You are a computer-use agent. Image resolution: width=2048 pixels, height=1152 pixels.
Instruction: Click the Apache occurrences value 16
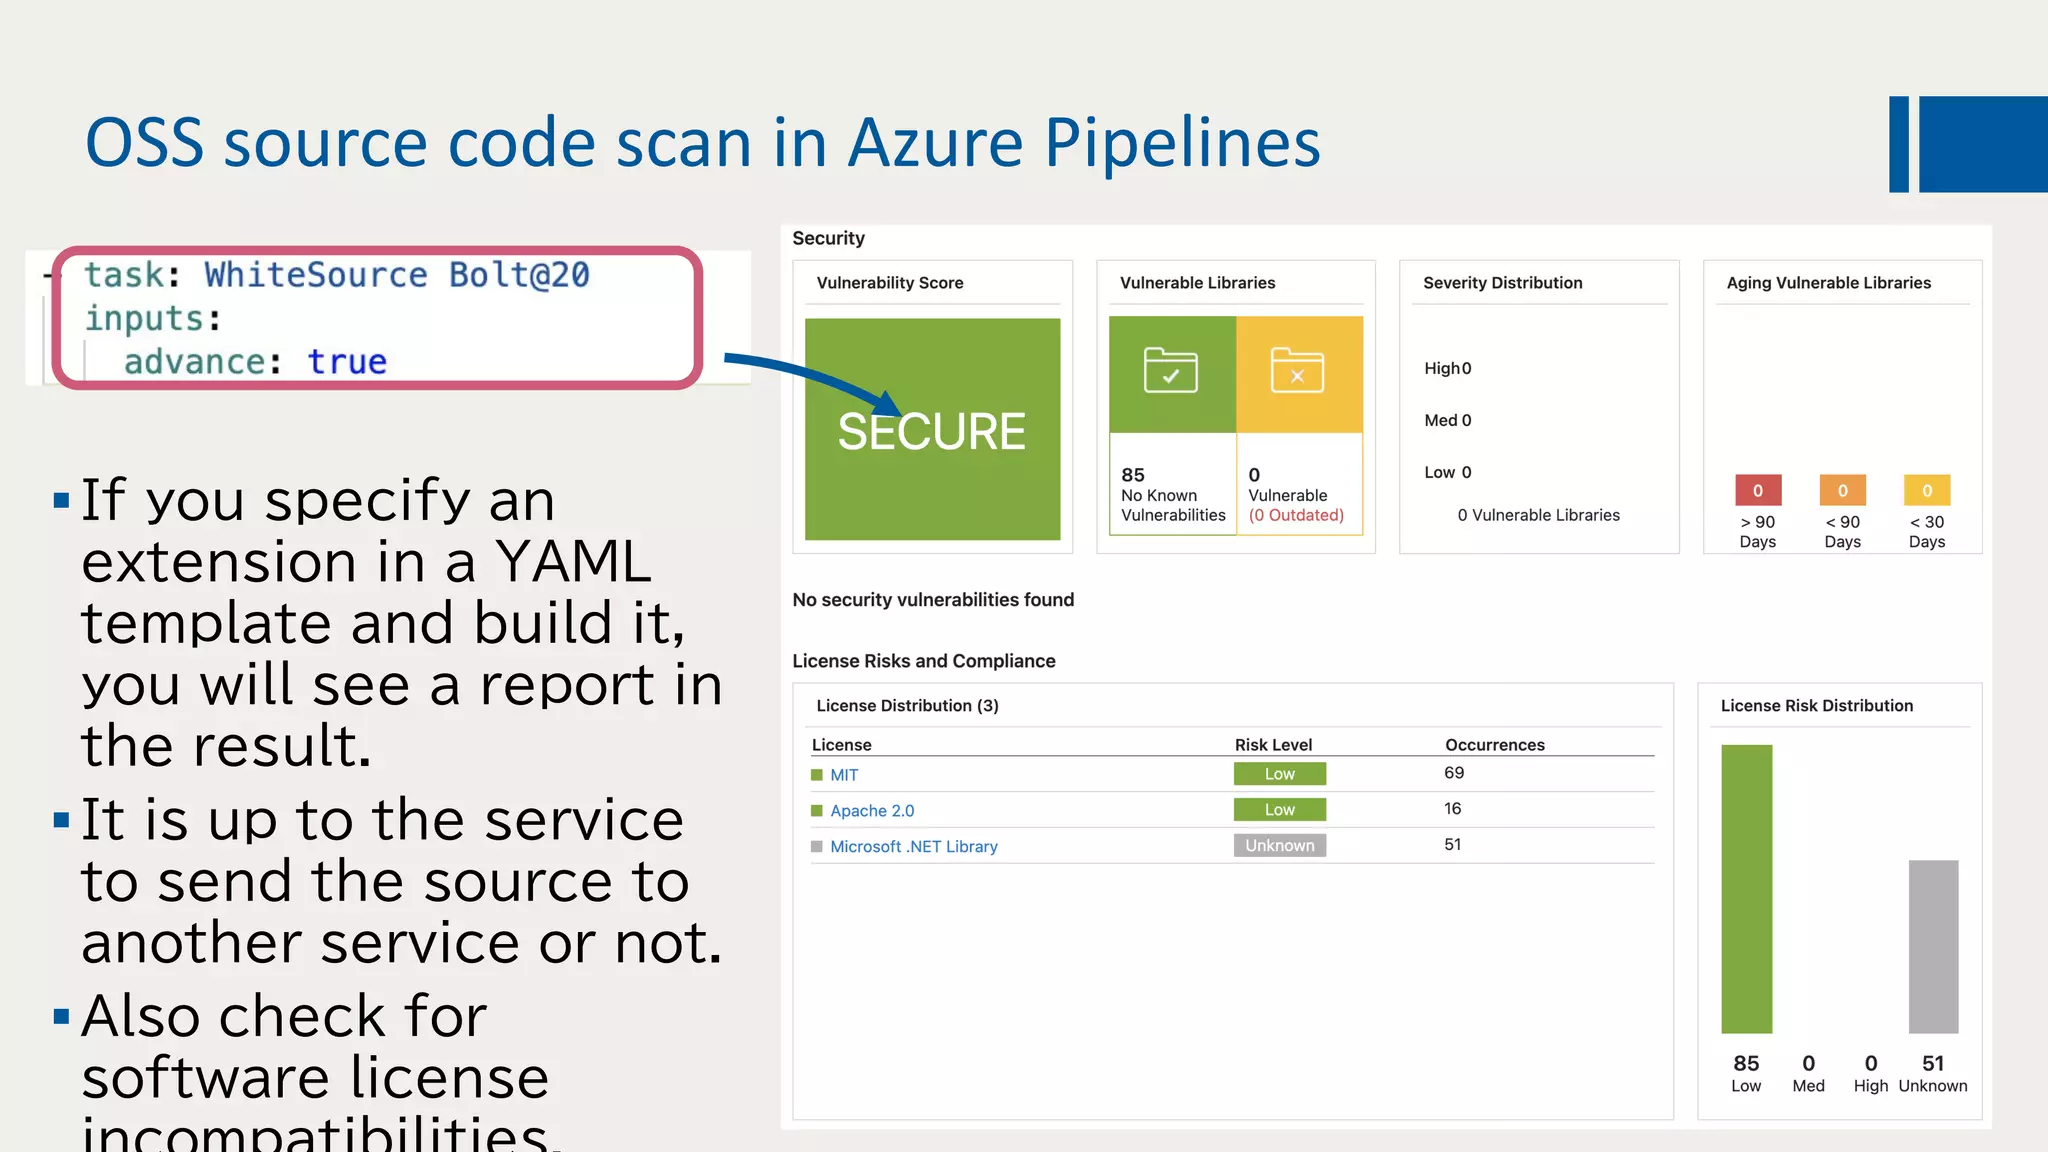point(1452,809)
